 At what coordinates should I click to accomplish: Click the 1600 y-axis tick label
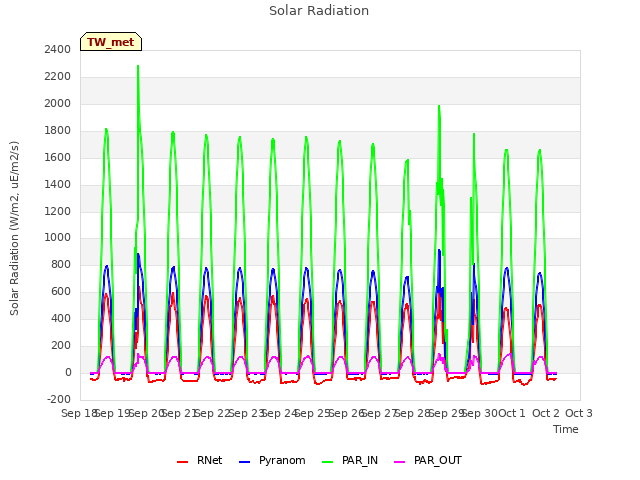click(x=58, y=157)
